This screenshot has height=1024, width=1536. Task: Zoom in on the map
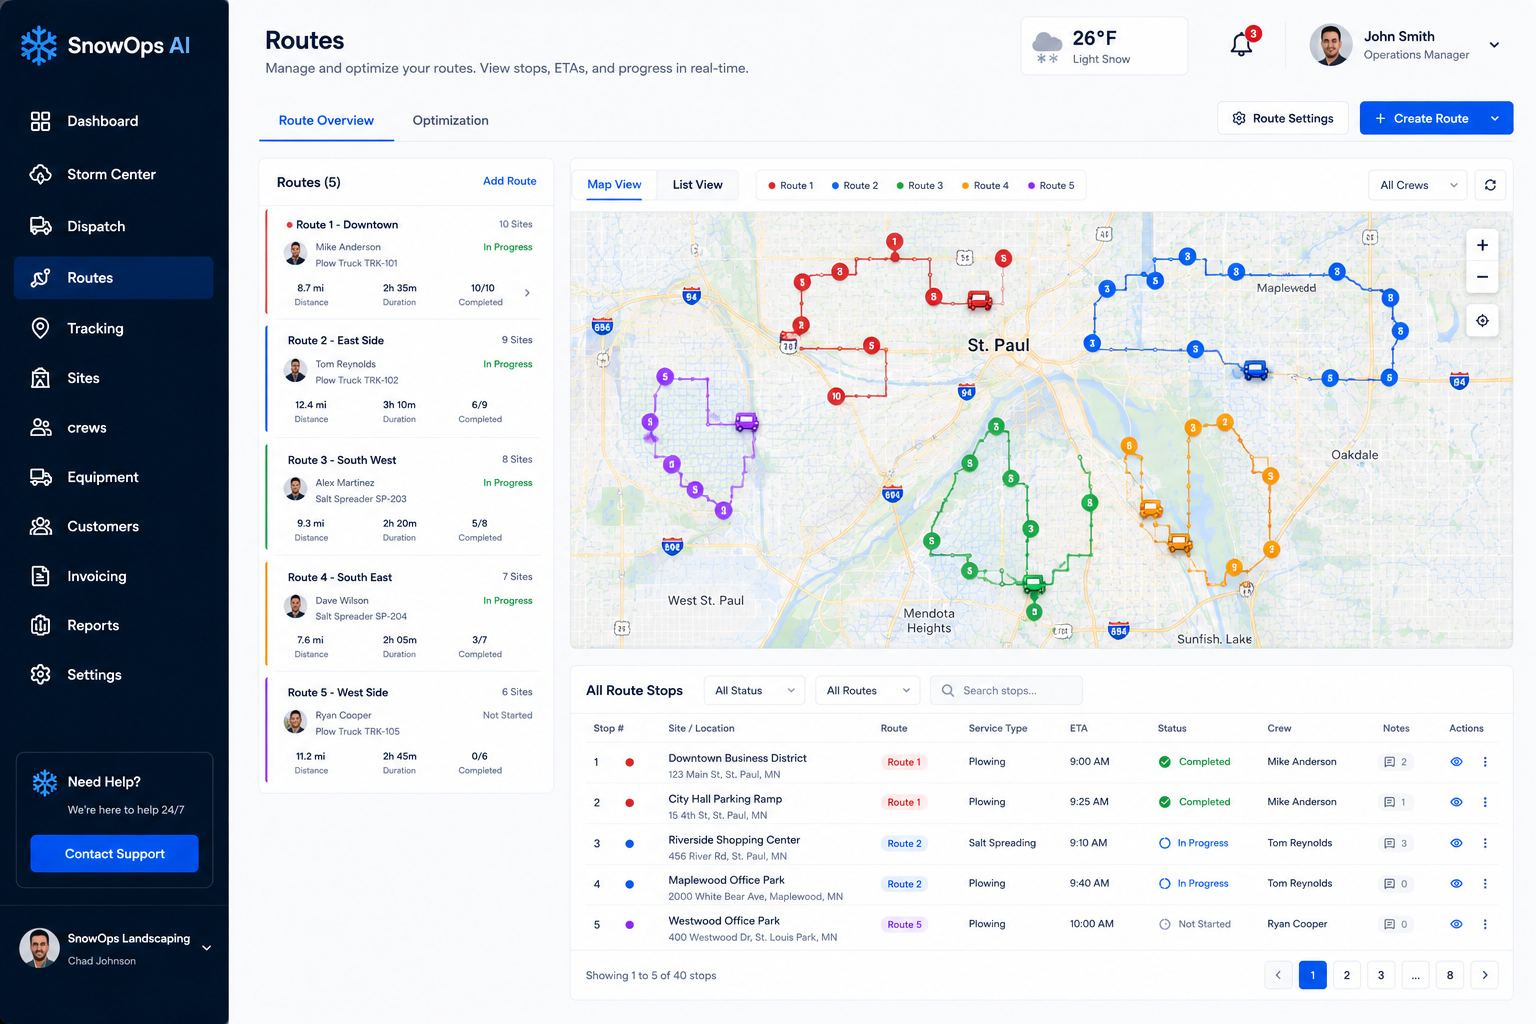[1482, 245]
